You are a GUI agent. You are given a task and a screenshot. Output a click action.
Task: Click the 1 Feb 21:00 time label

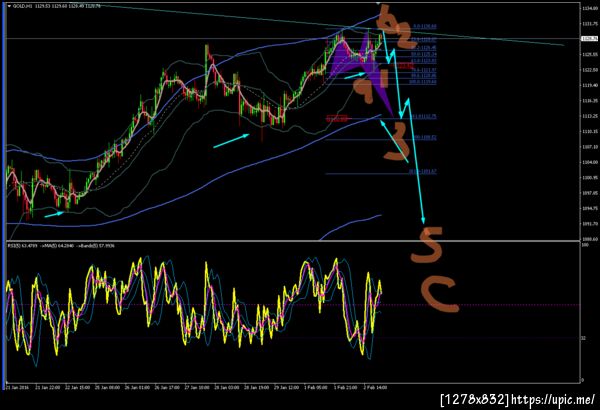[x=345, y=387]
